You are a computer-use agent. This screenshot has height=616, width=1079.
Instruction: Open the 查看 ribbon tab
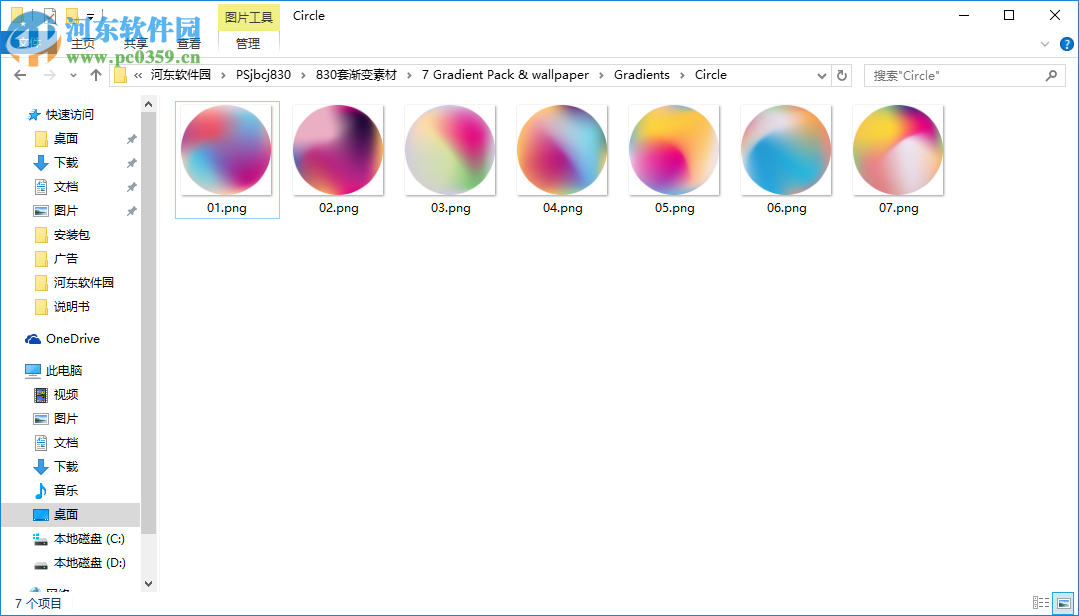click(x=189, y=43)
